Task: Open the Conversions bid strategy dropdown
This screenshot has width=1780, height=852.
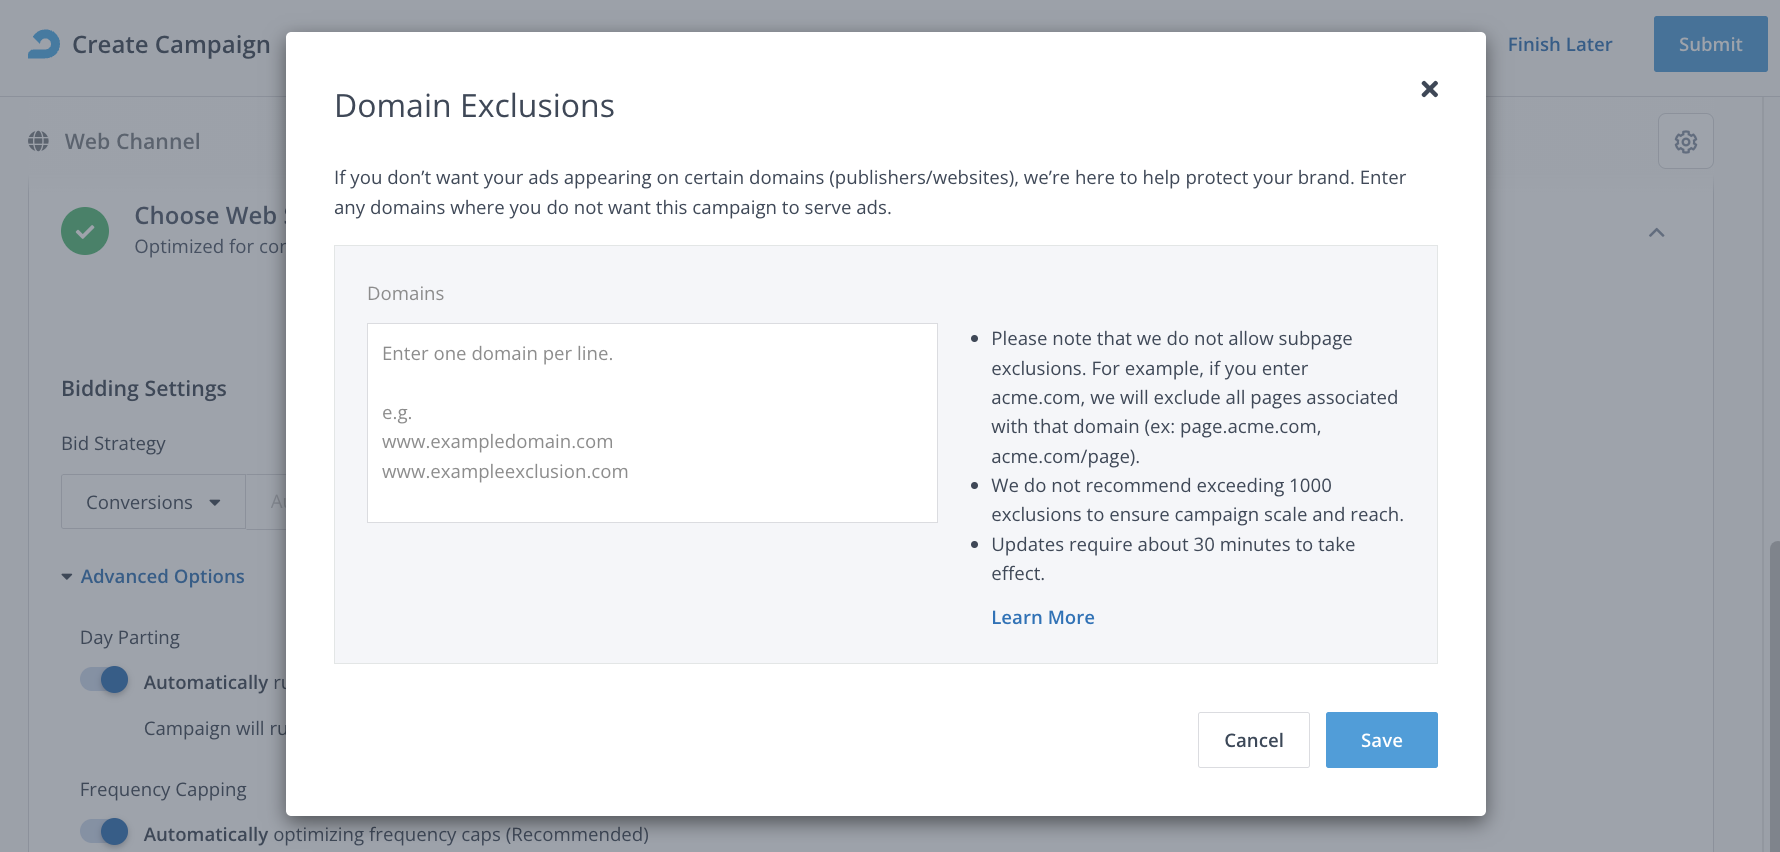Action: pyautogui.click(x=153, y=502)
